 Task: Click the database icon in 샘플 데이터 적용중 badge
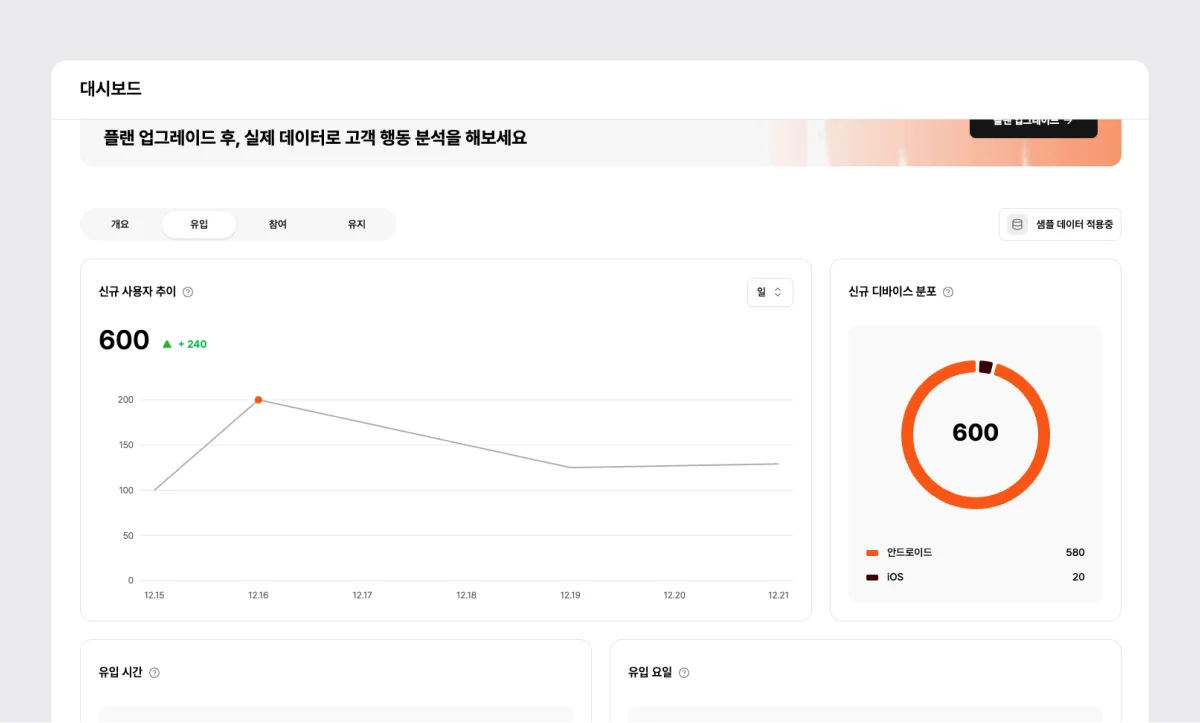pyautogui.click(x=1015, y=224)
